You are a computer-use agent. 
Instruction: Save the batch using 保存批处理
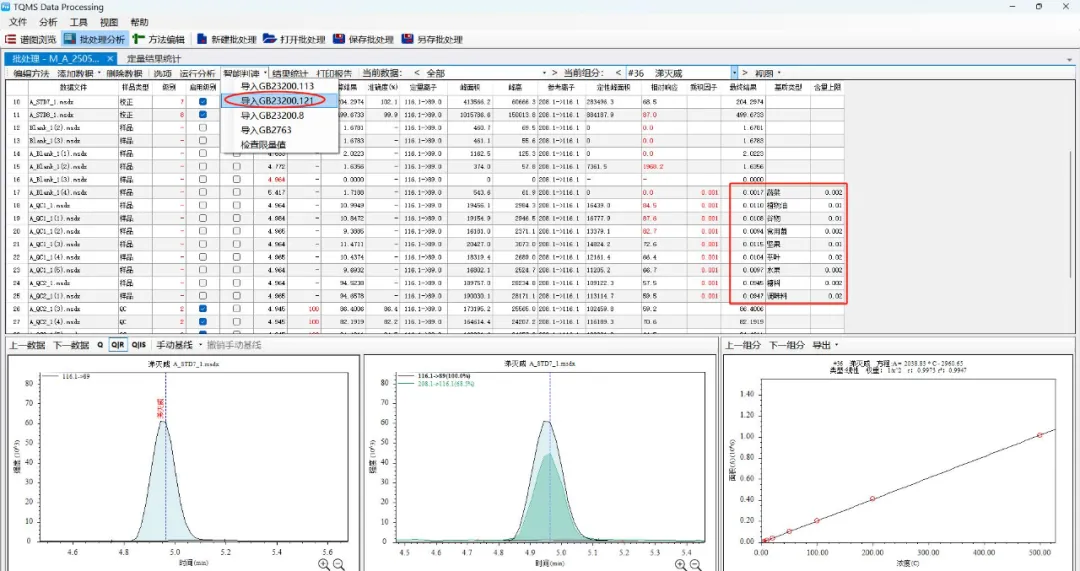pos(363,39)
